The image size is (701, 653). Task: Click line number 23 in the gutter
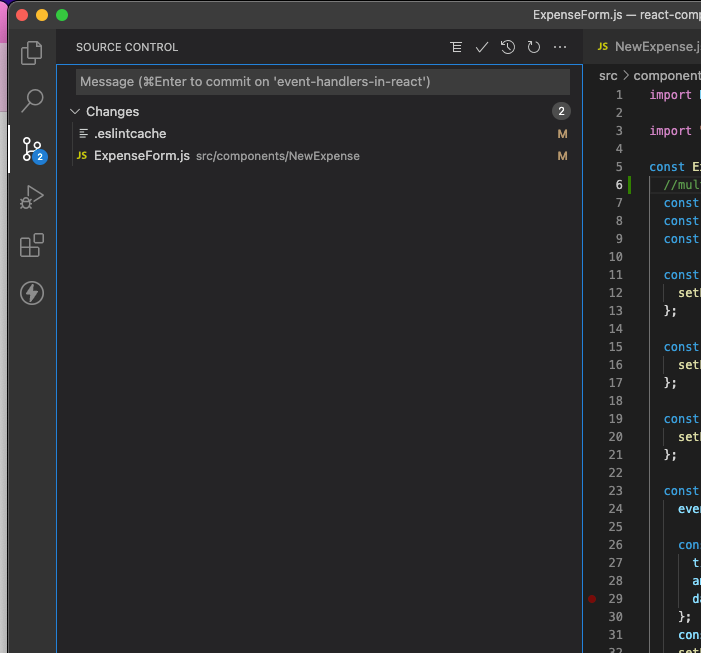click(x=616, y=491)
